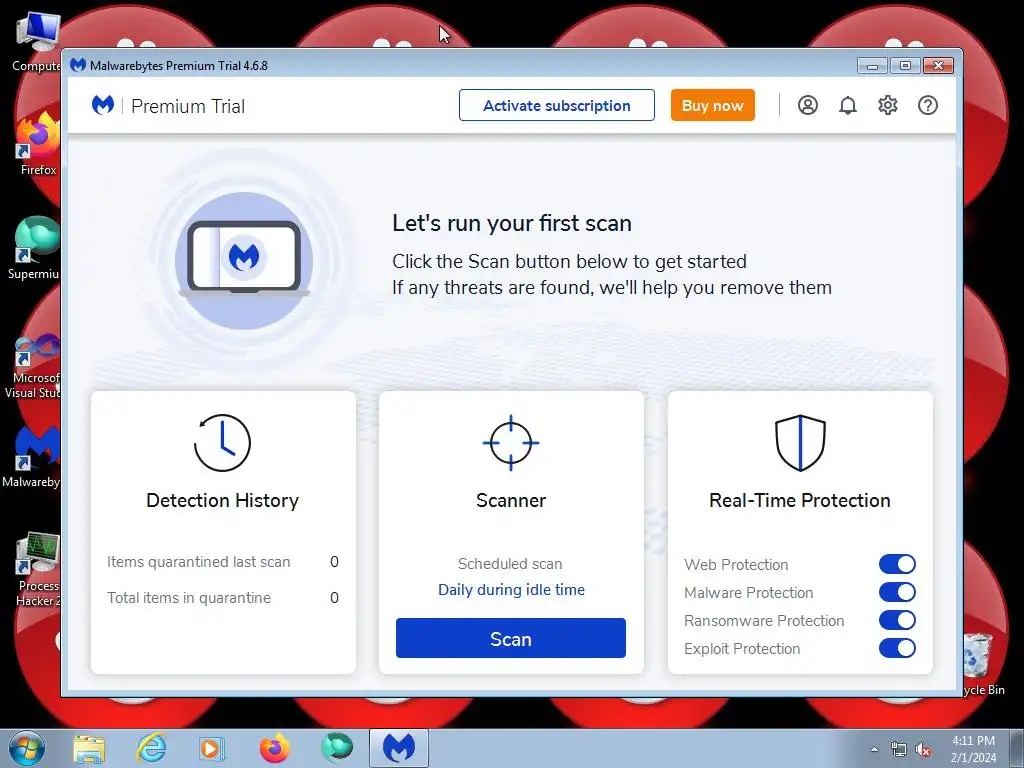Launch Internet Explorer from taskbar
This screenshot has width=1024, height=768.
(x=151, y=748)
